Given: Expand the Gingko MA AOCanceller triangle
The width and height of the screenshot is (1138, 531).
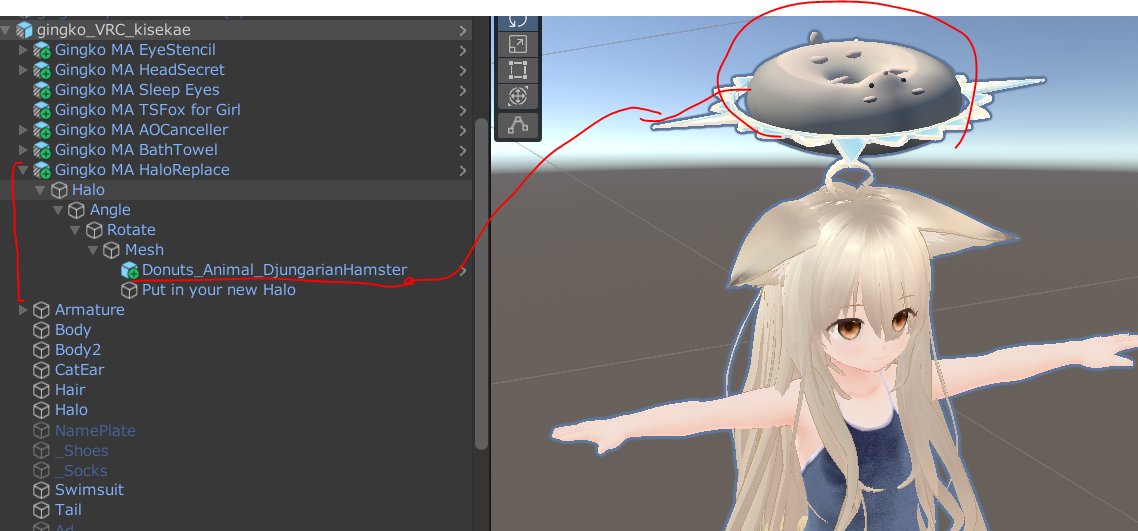Looking at the screenshot, I should tap(23, 130).
